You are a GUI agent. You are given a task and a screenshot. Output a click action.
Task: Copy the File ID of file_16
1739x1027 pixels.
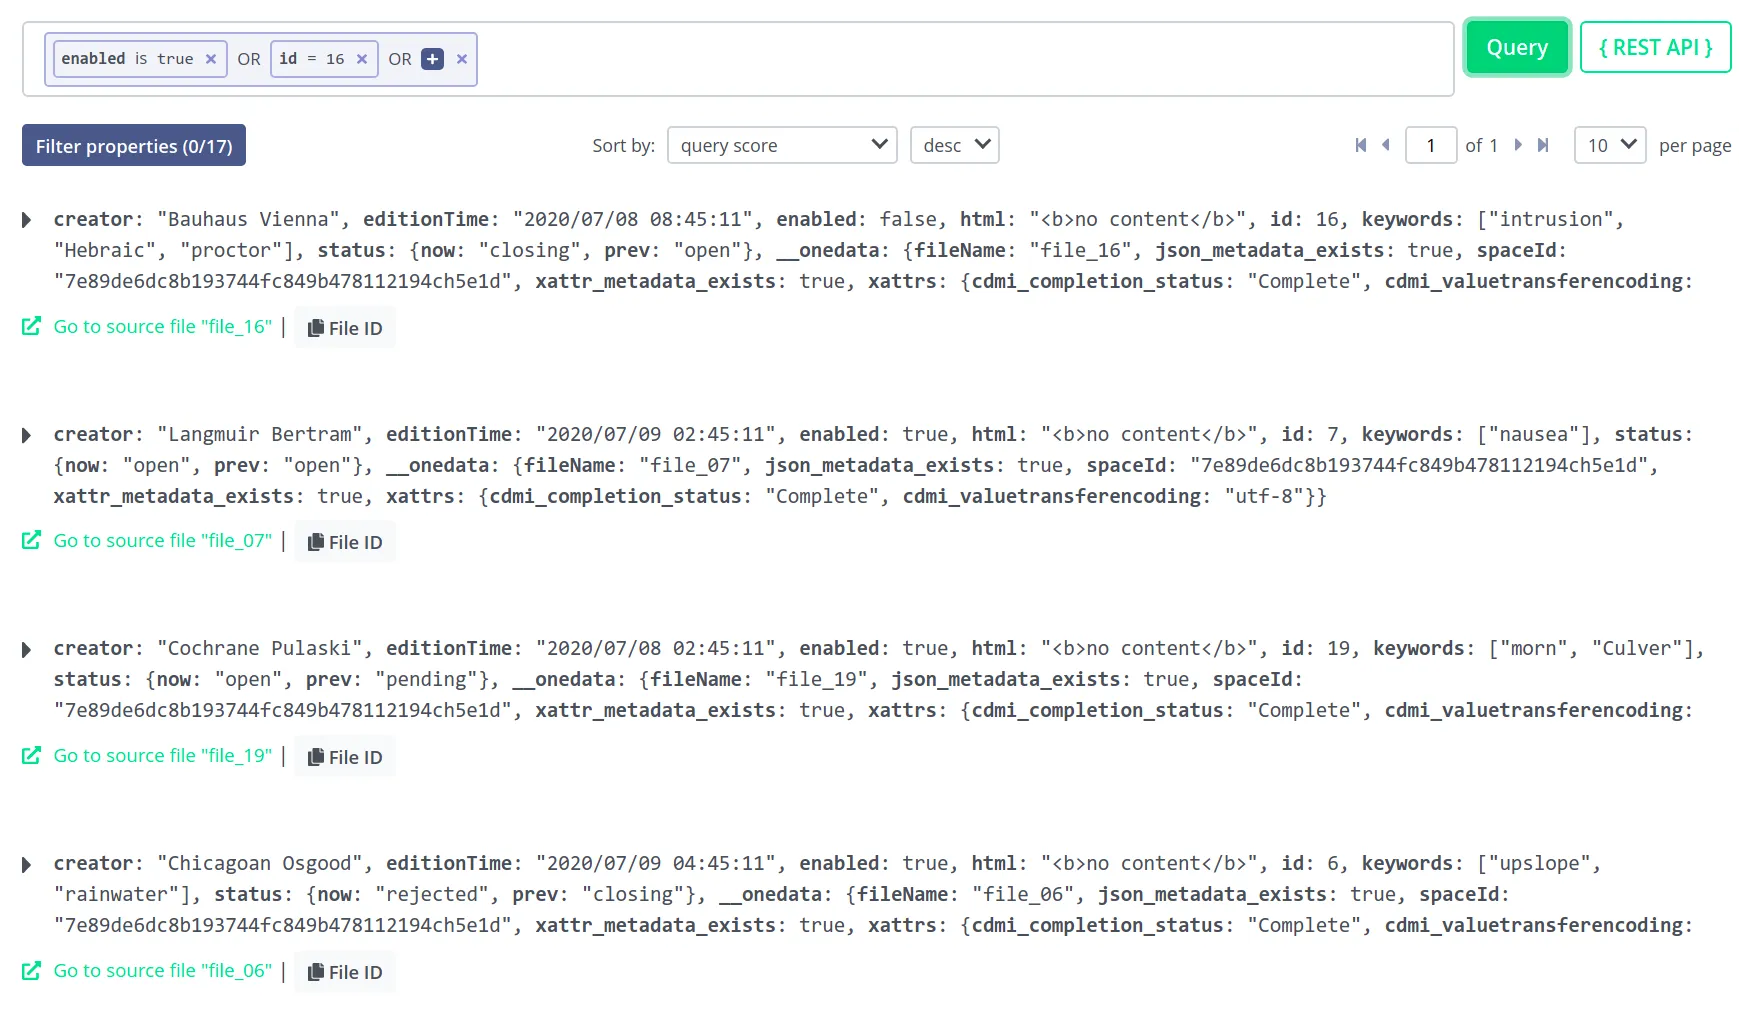(x=345, y=327)
